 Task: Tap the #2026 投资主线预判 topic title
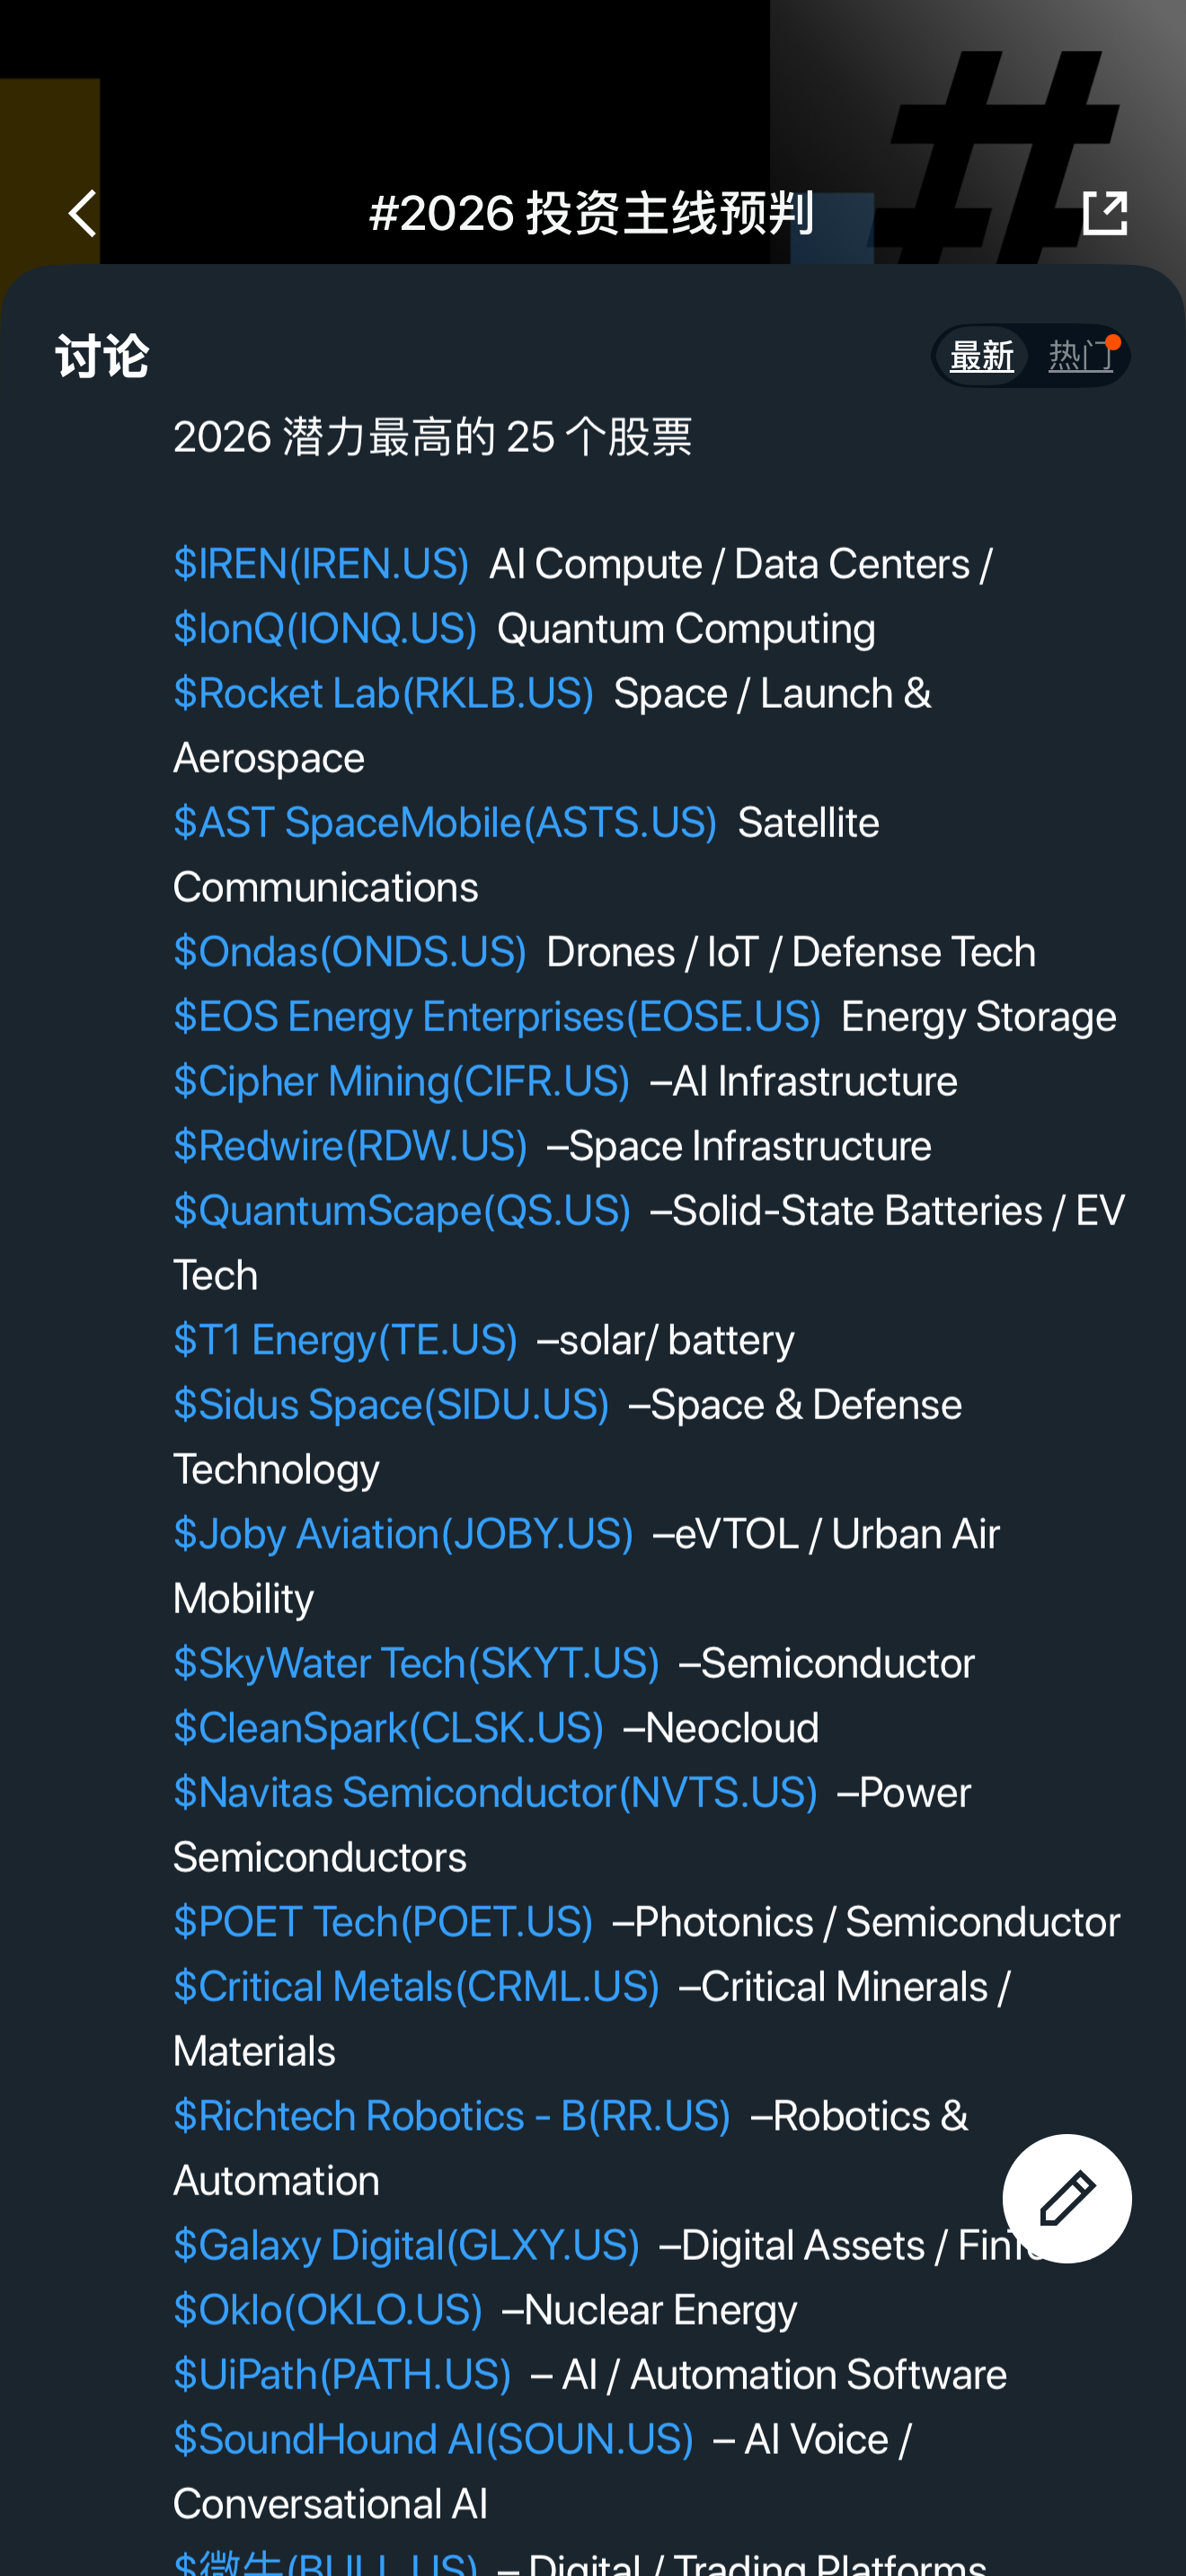(592, 214)
